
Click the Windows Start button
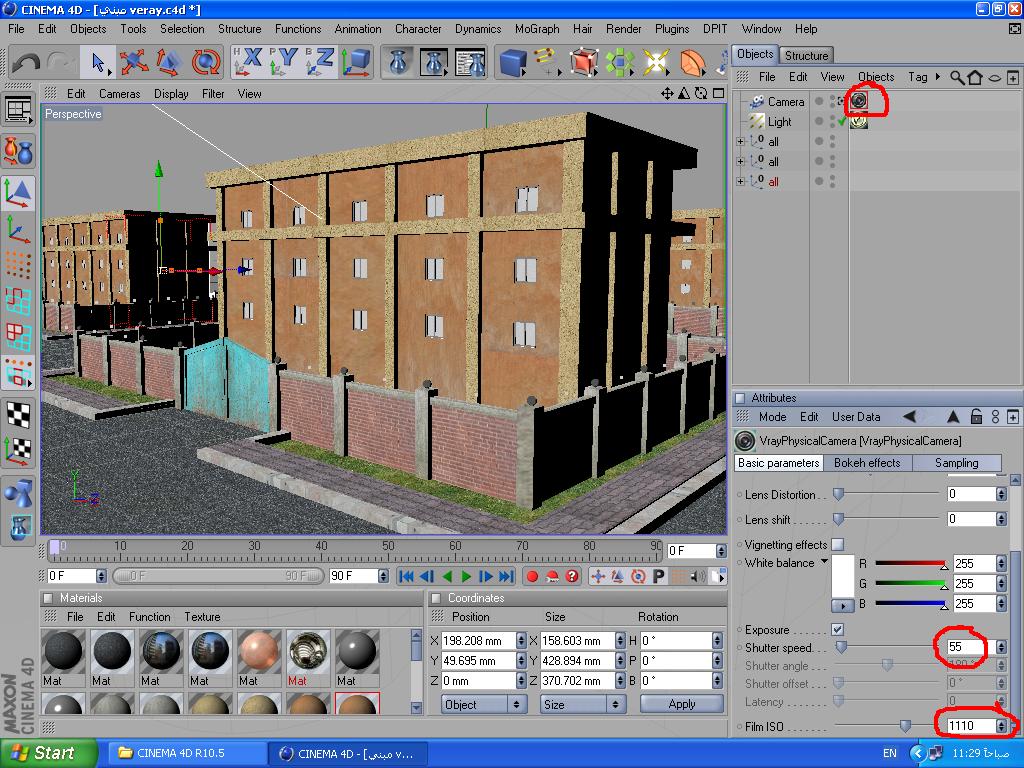[x=49, y=753]
